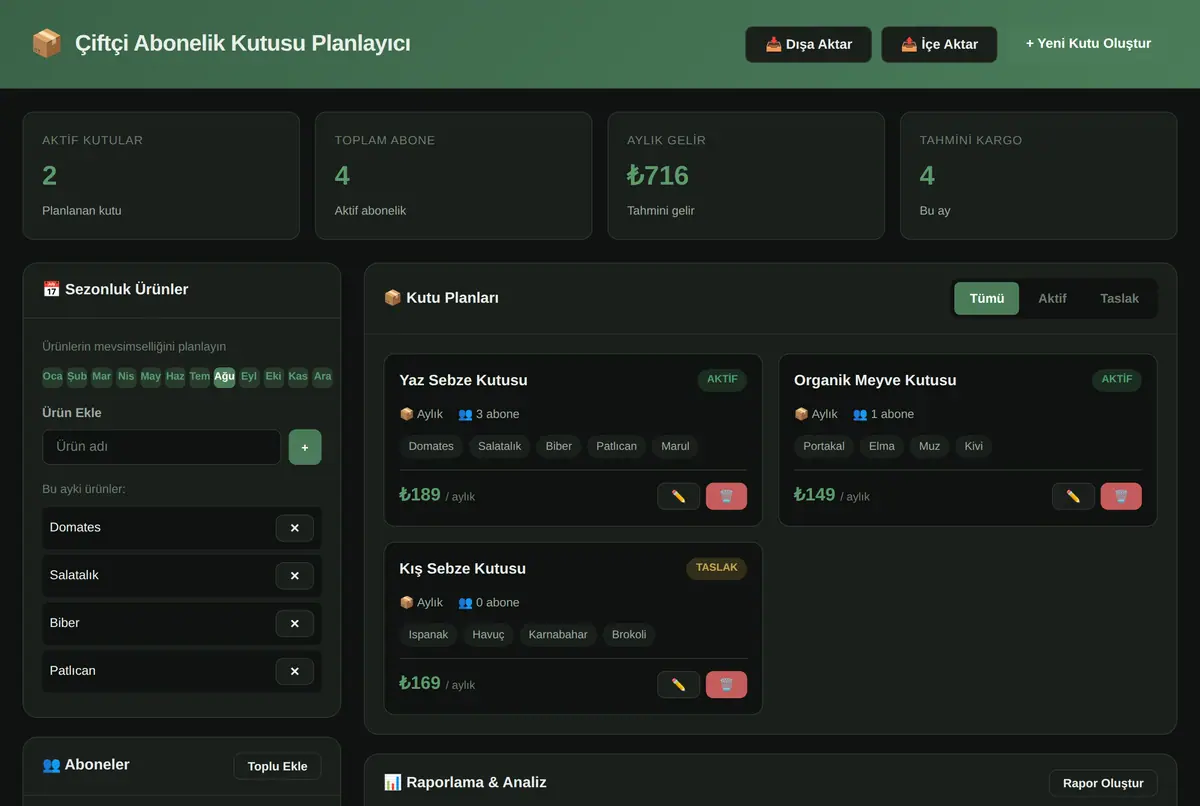Remove Biber from this month's products
This screenshot has height=806, width=1200.
294,623
